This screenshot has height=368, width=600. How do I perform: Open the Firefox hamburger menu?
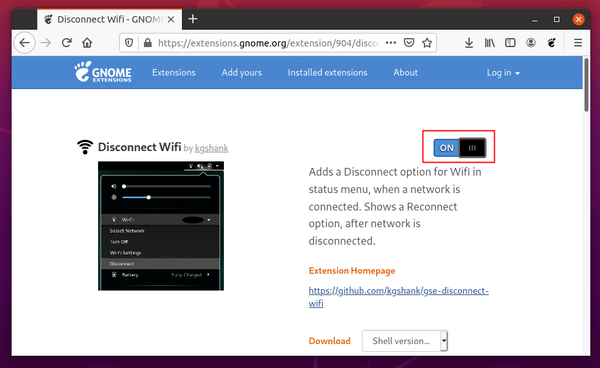578,43
